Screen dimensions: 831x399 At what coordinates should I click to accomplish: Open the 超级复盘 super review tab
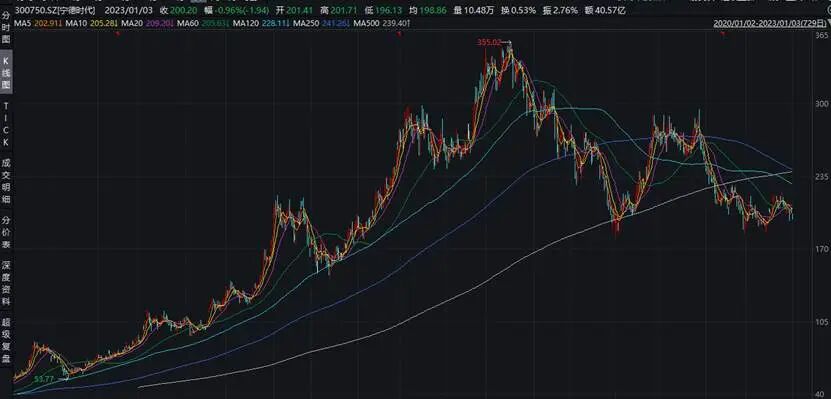[6, 340]
